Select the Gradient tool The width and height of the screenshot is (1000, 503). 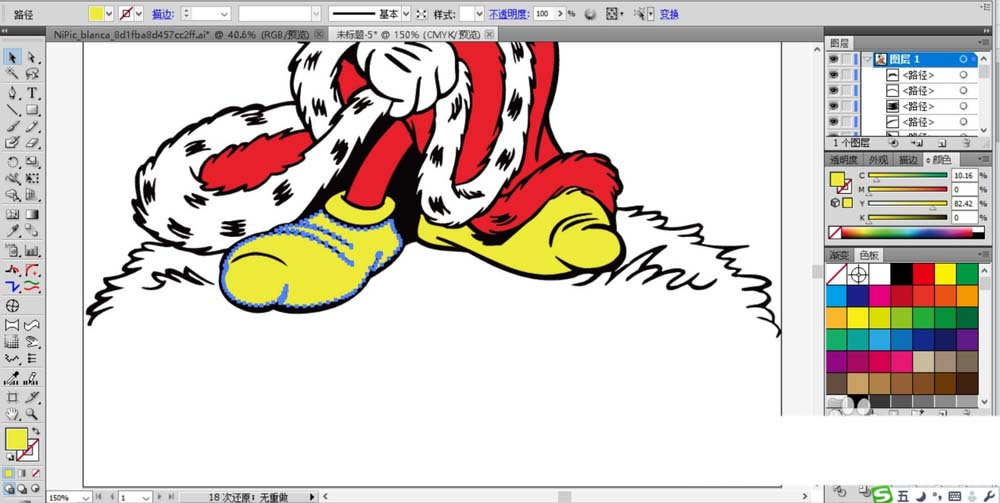[x=32, y=214]
